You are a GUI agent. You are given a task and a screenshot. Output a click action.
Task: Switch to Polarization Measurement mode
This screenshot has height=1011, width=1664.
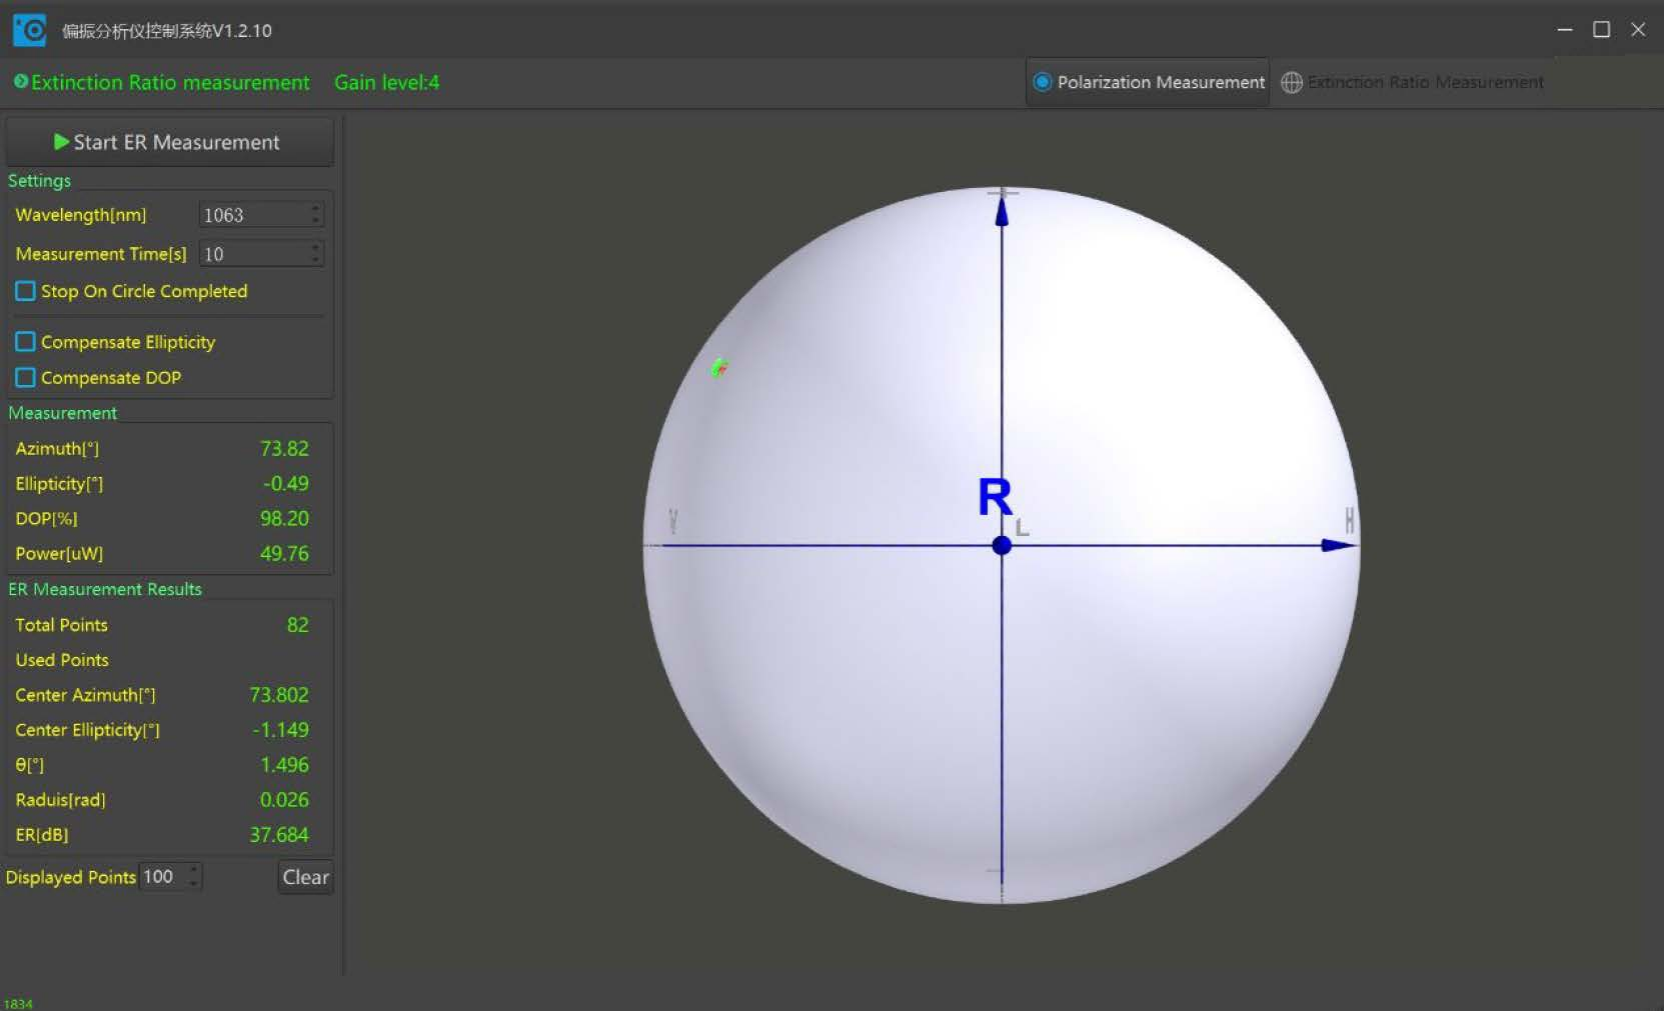click(x=1148, y=83)
